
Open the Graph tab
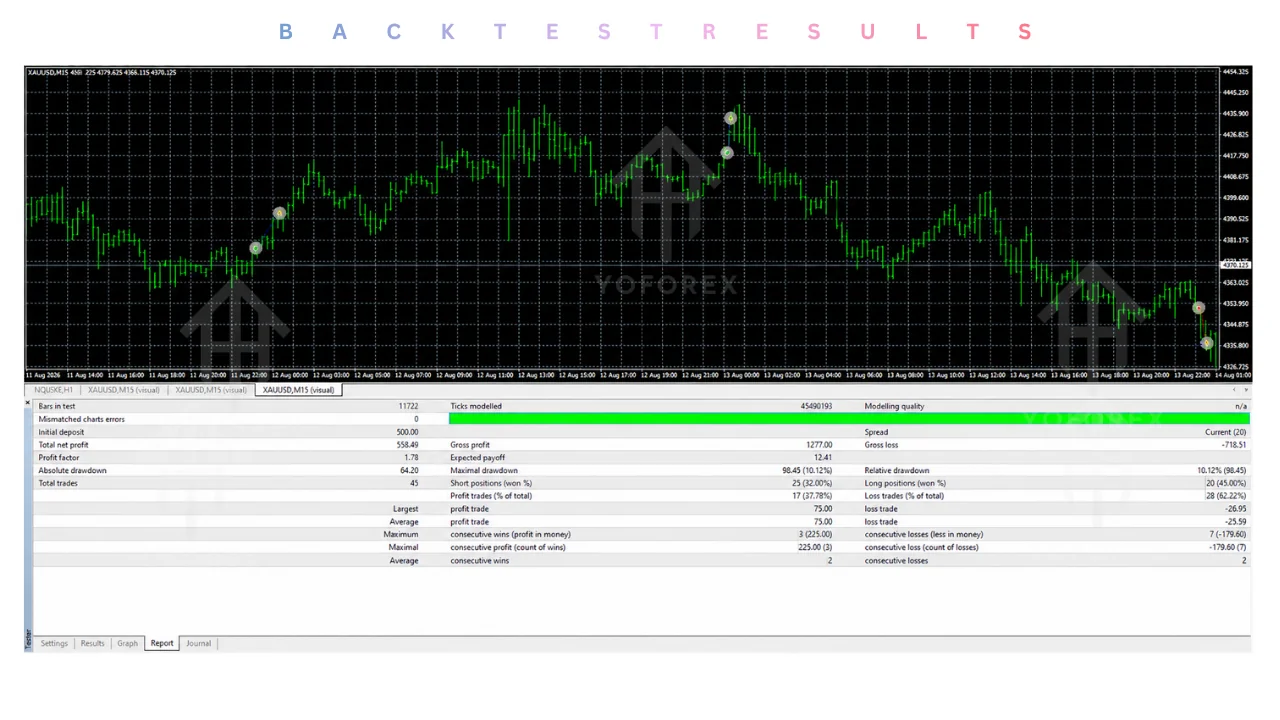(127, 643)
